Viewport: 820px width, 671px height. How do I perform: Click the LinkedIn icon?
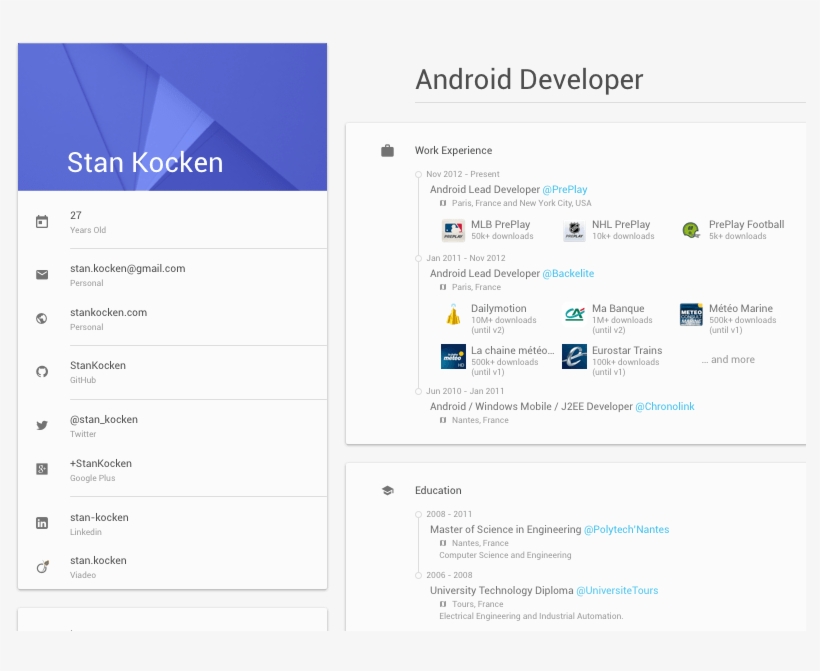pyautogui.click(x=41, y=522)
